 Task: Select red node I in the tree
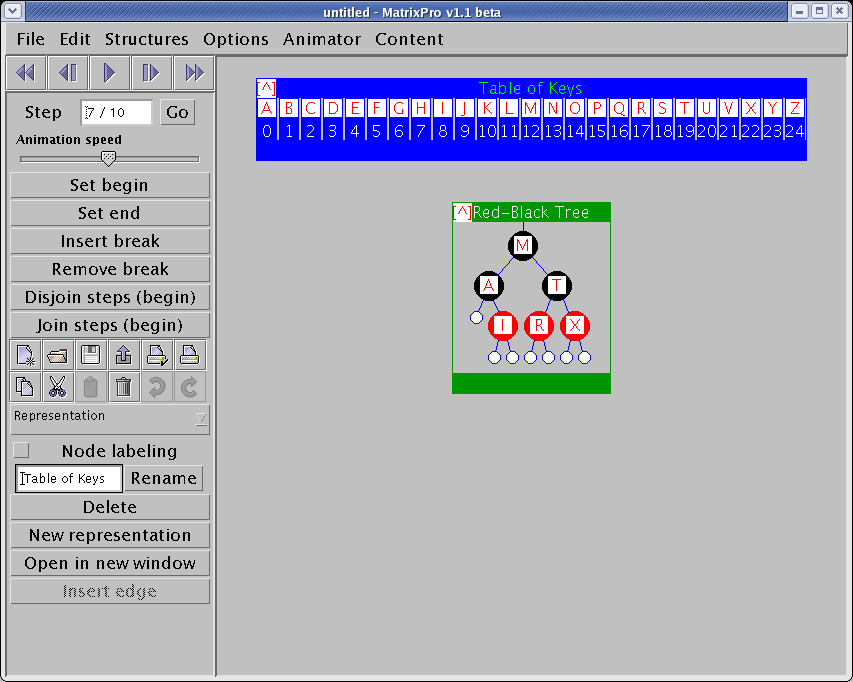[x=503, y=326]
